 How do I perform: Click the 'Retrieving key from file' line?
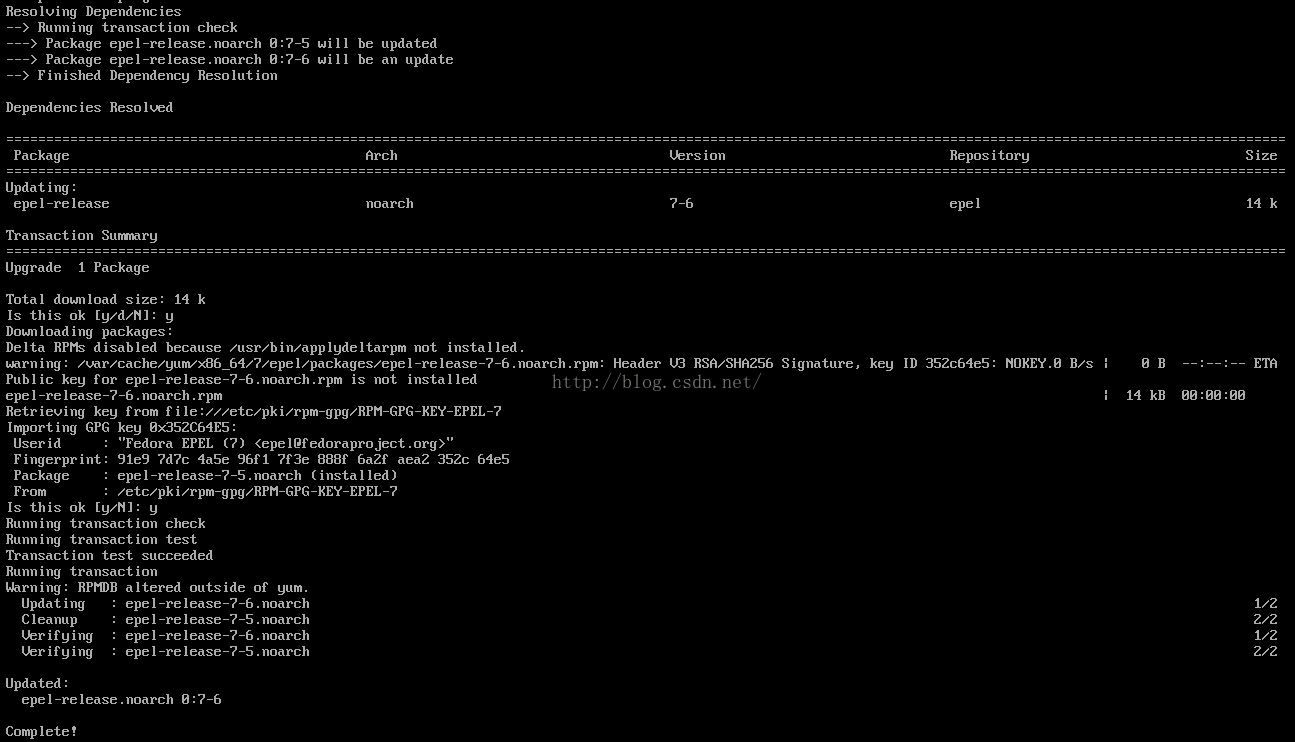click(x=254, y=412)
